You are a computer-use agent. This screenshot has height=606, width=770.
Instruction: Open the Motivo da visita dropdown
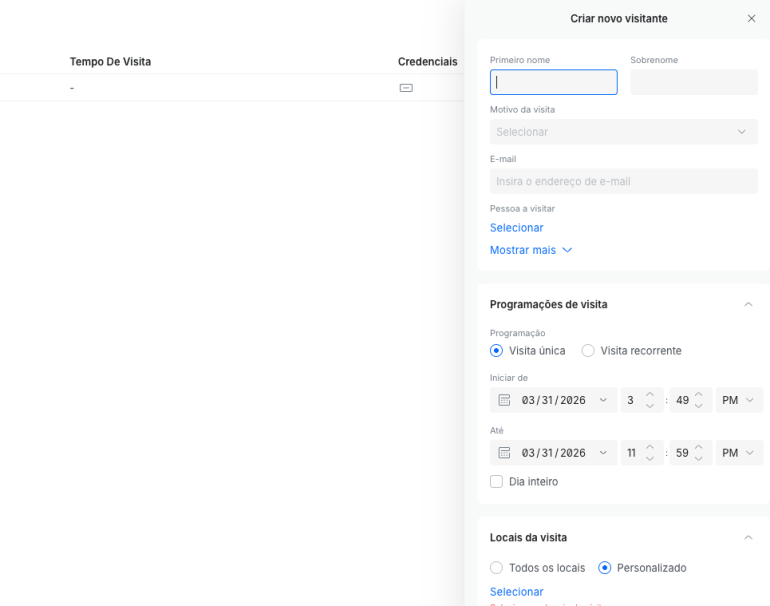pos(623,132)
